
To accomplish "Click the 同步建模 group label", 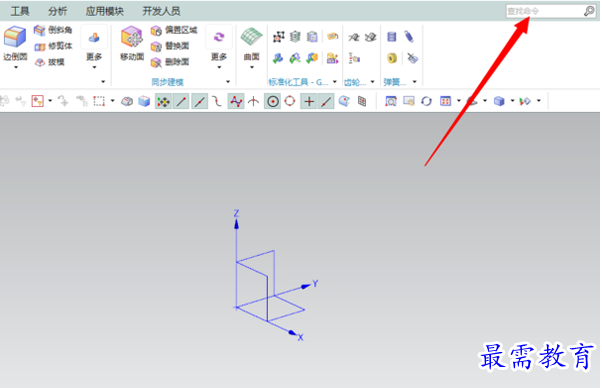I will (x=167, y=82).
